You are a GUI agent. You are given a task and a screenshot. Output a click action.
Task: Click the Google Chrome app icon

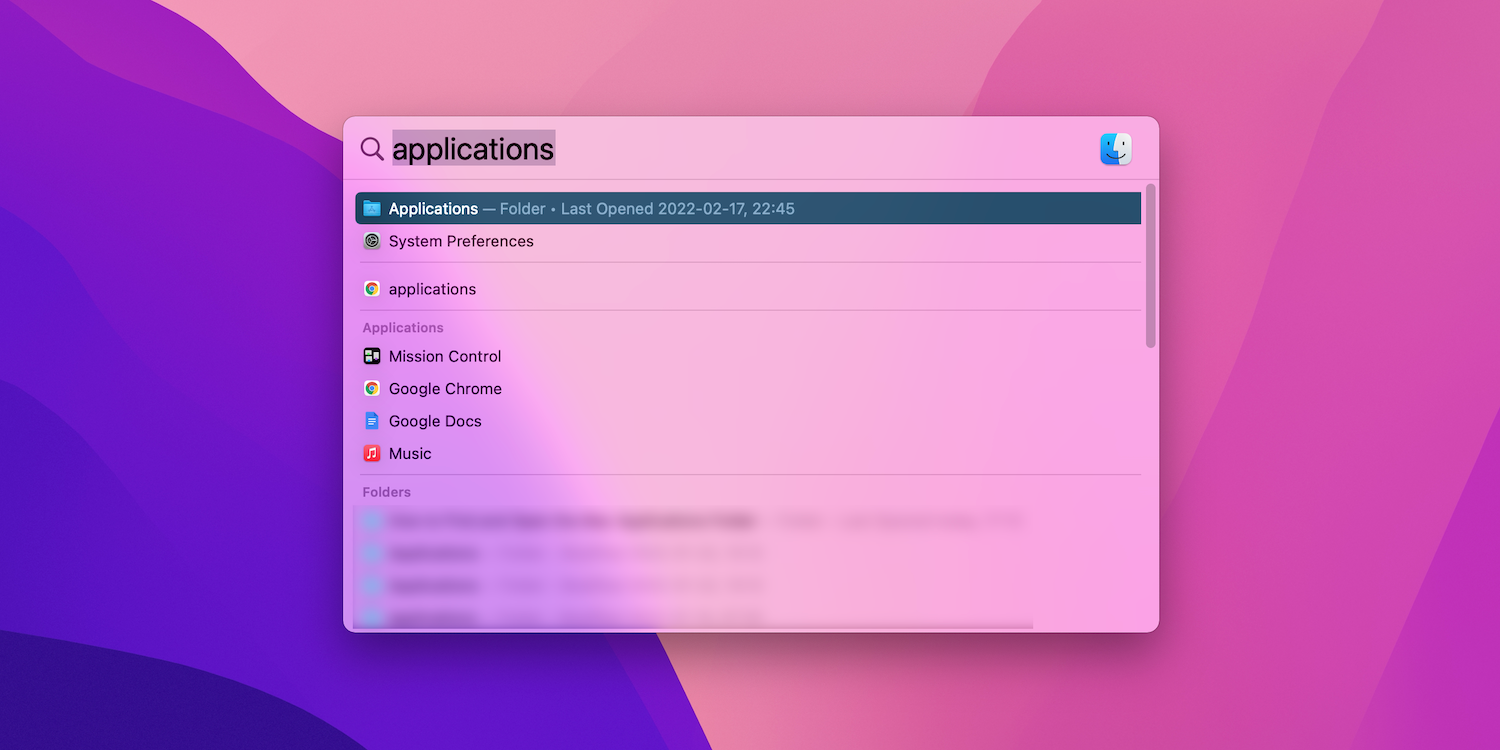(372, 389)
